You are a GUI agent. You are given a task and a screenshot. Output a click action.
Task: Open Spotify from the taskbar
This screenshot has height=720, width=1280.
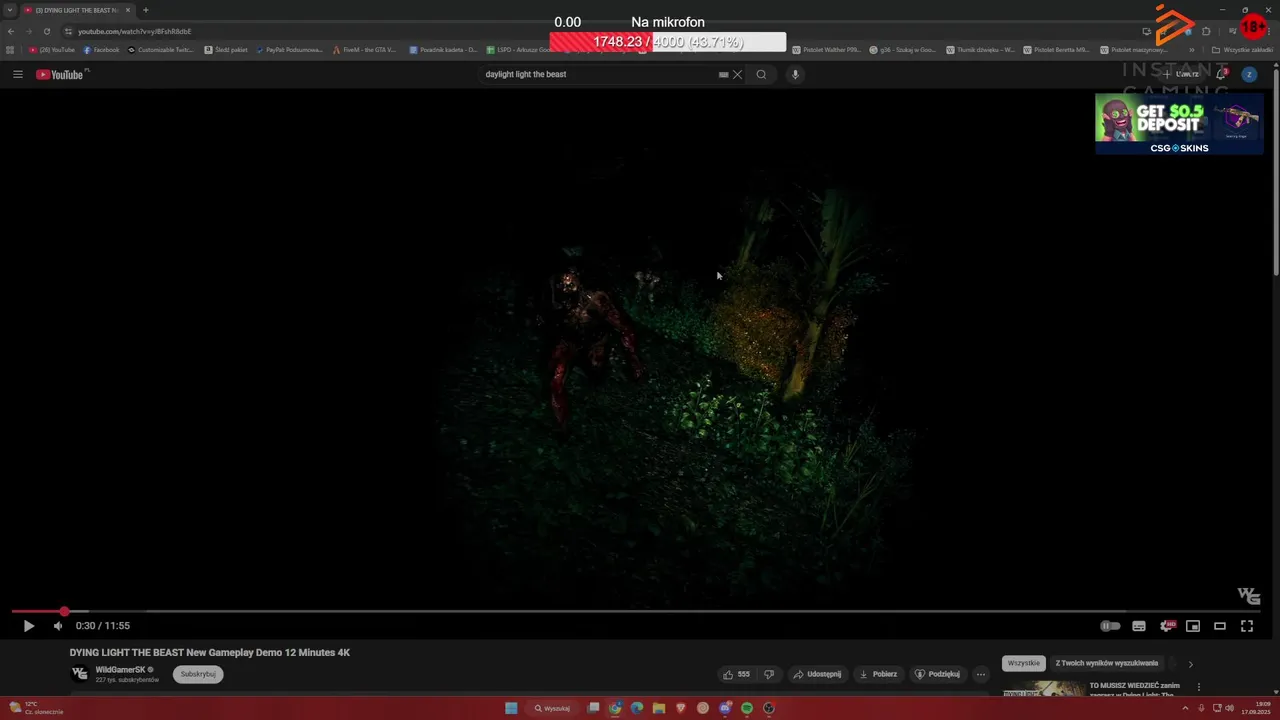[x=747, y=708]
